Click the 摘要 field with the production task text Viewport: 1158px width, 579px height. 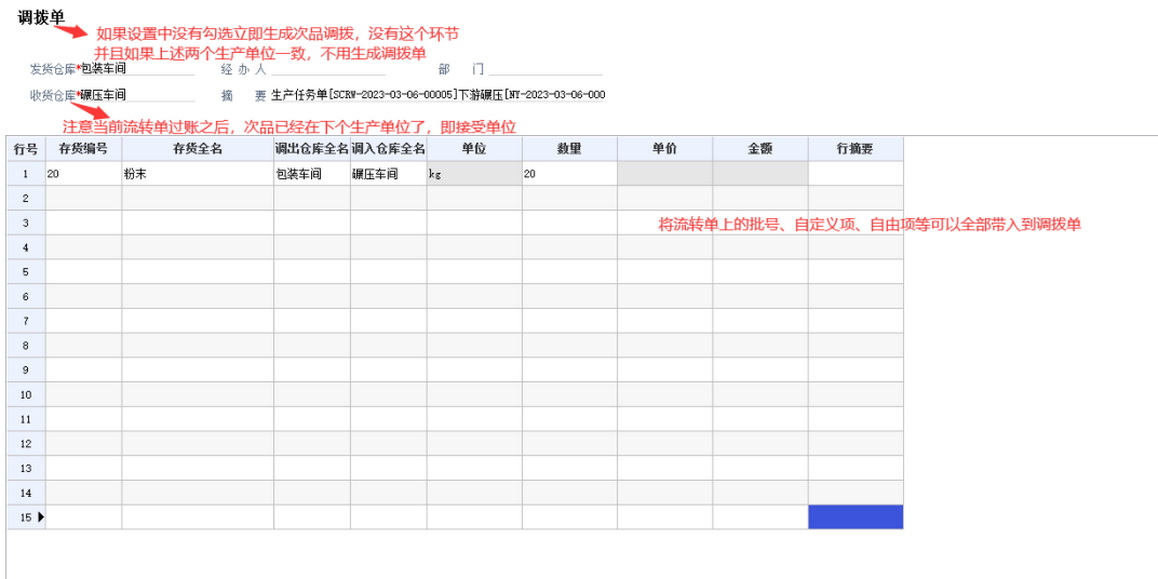(438, 95)
